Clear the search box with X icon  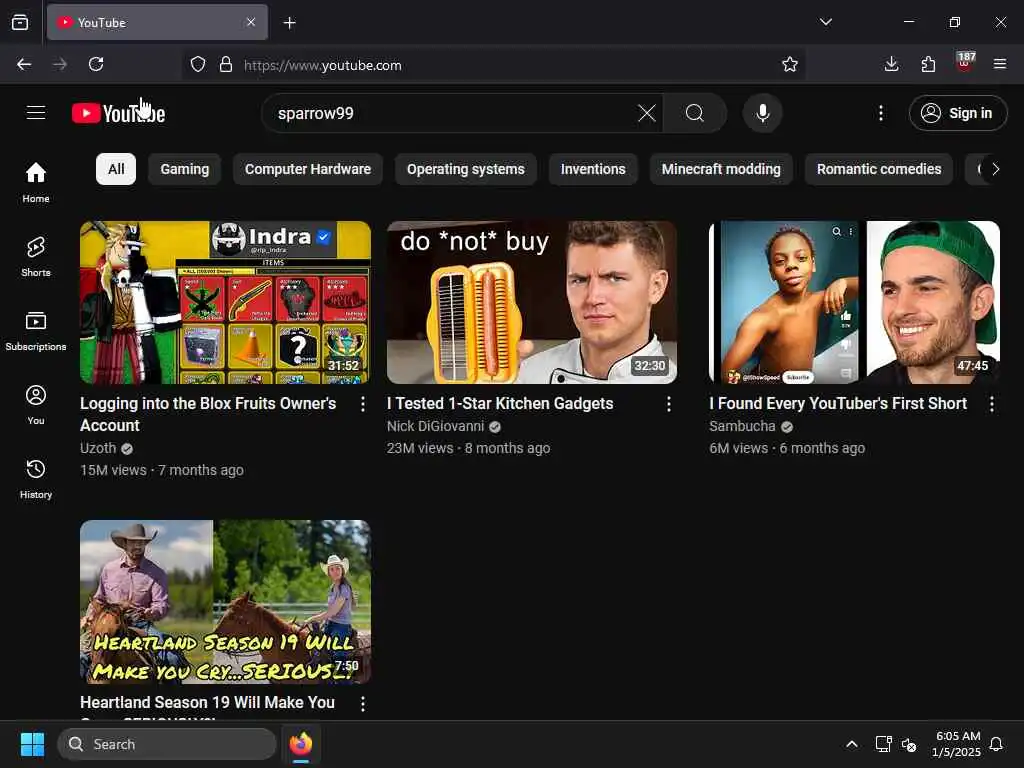pos(647,113)
